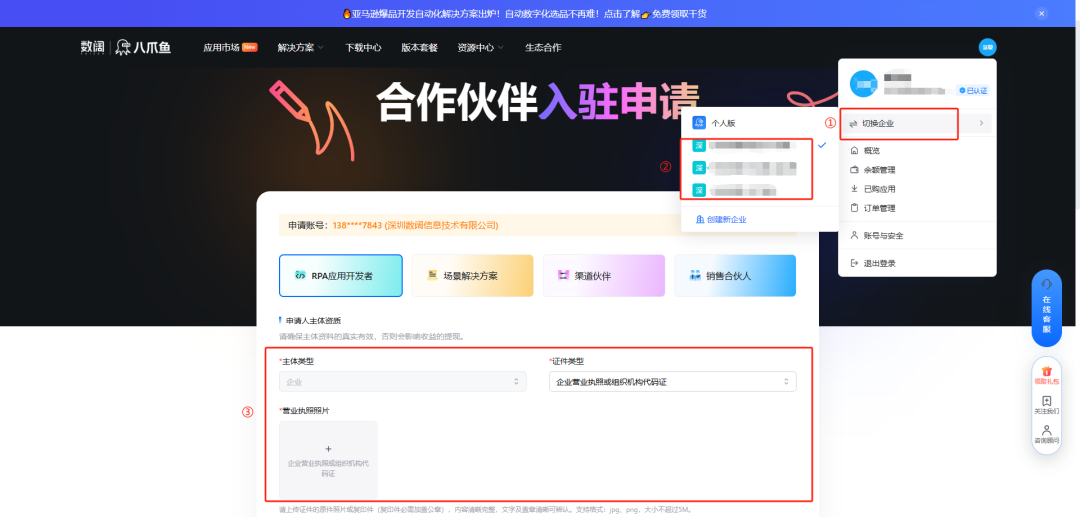Open 切换企业 submenu

[x=917, y=123]
